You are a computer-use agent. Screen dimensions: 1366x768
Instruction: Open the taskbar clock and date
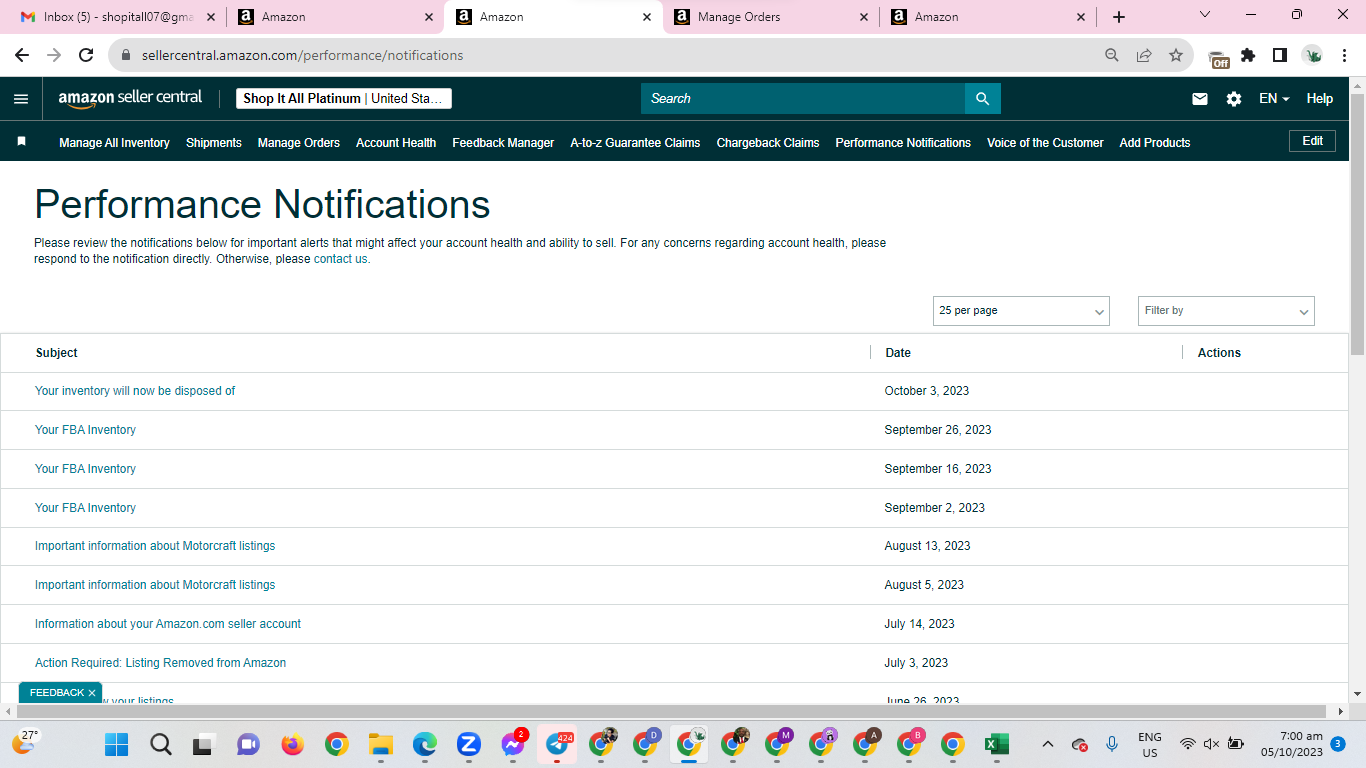click(x=1292, y=744)
